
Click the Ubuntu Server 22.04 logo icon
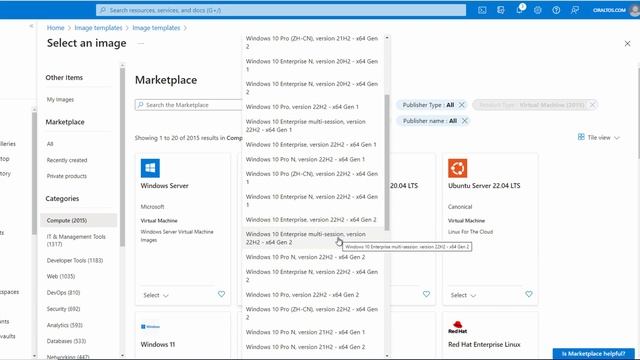tap(458, 168)
